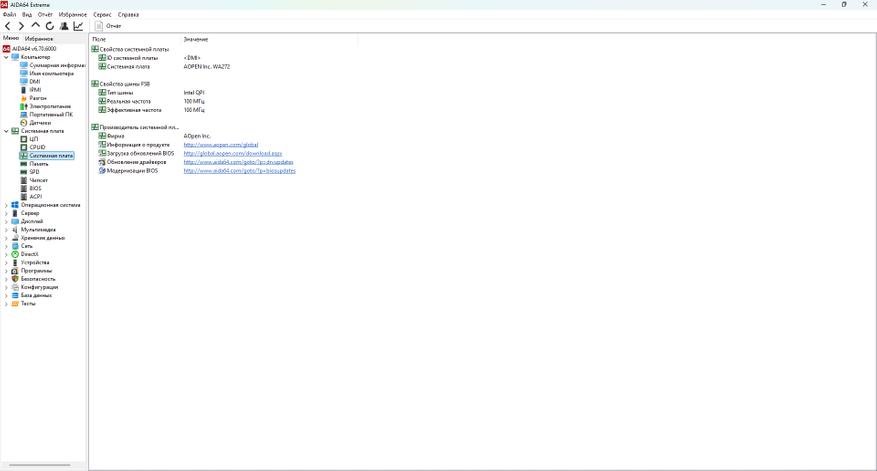Open the Файл menu
The width and height of the screenshot is (877, 471).
click(x=10, y=15)
